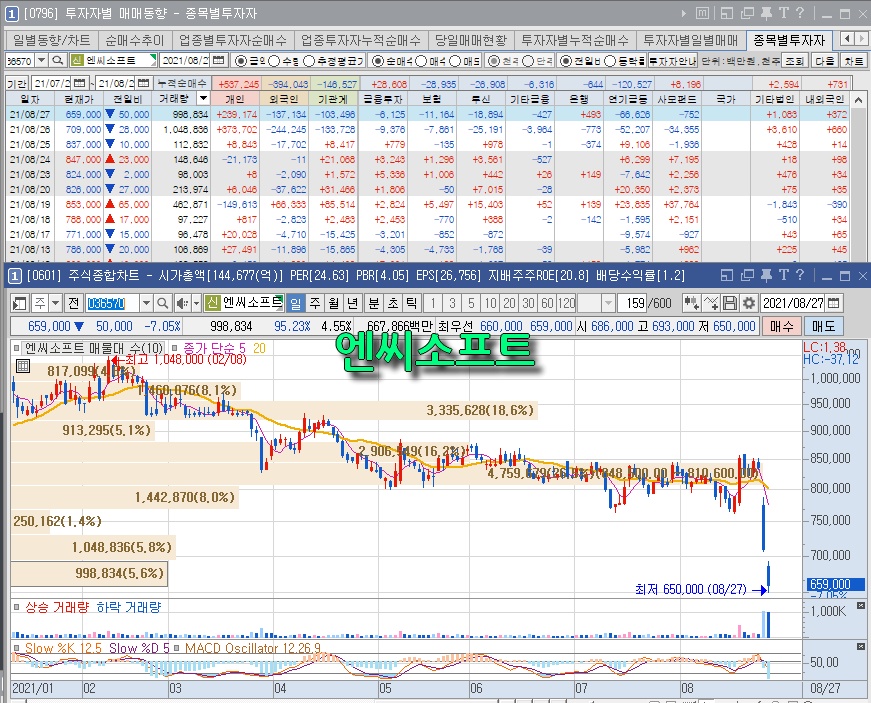Open date calendar next to 2021/08 field in top toolbar

point(219,60)
